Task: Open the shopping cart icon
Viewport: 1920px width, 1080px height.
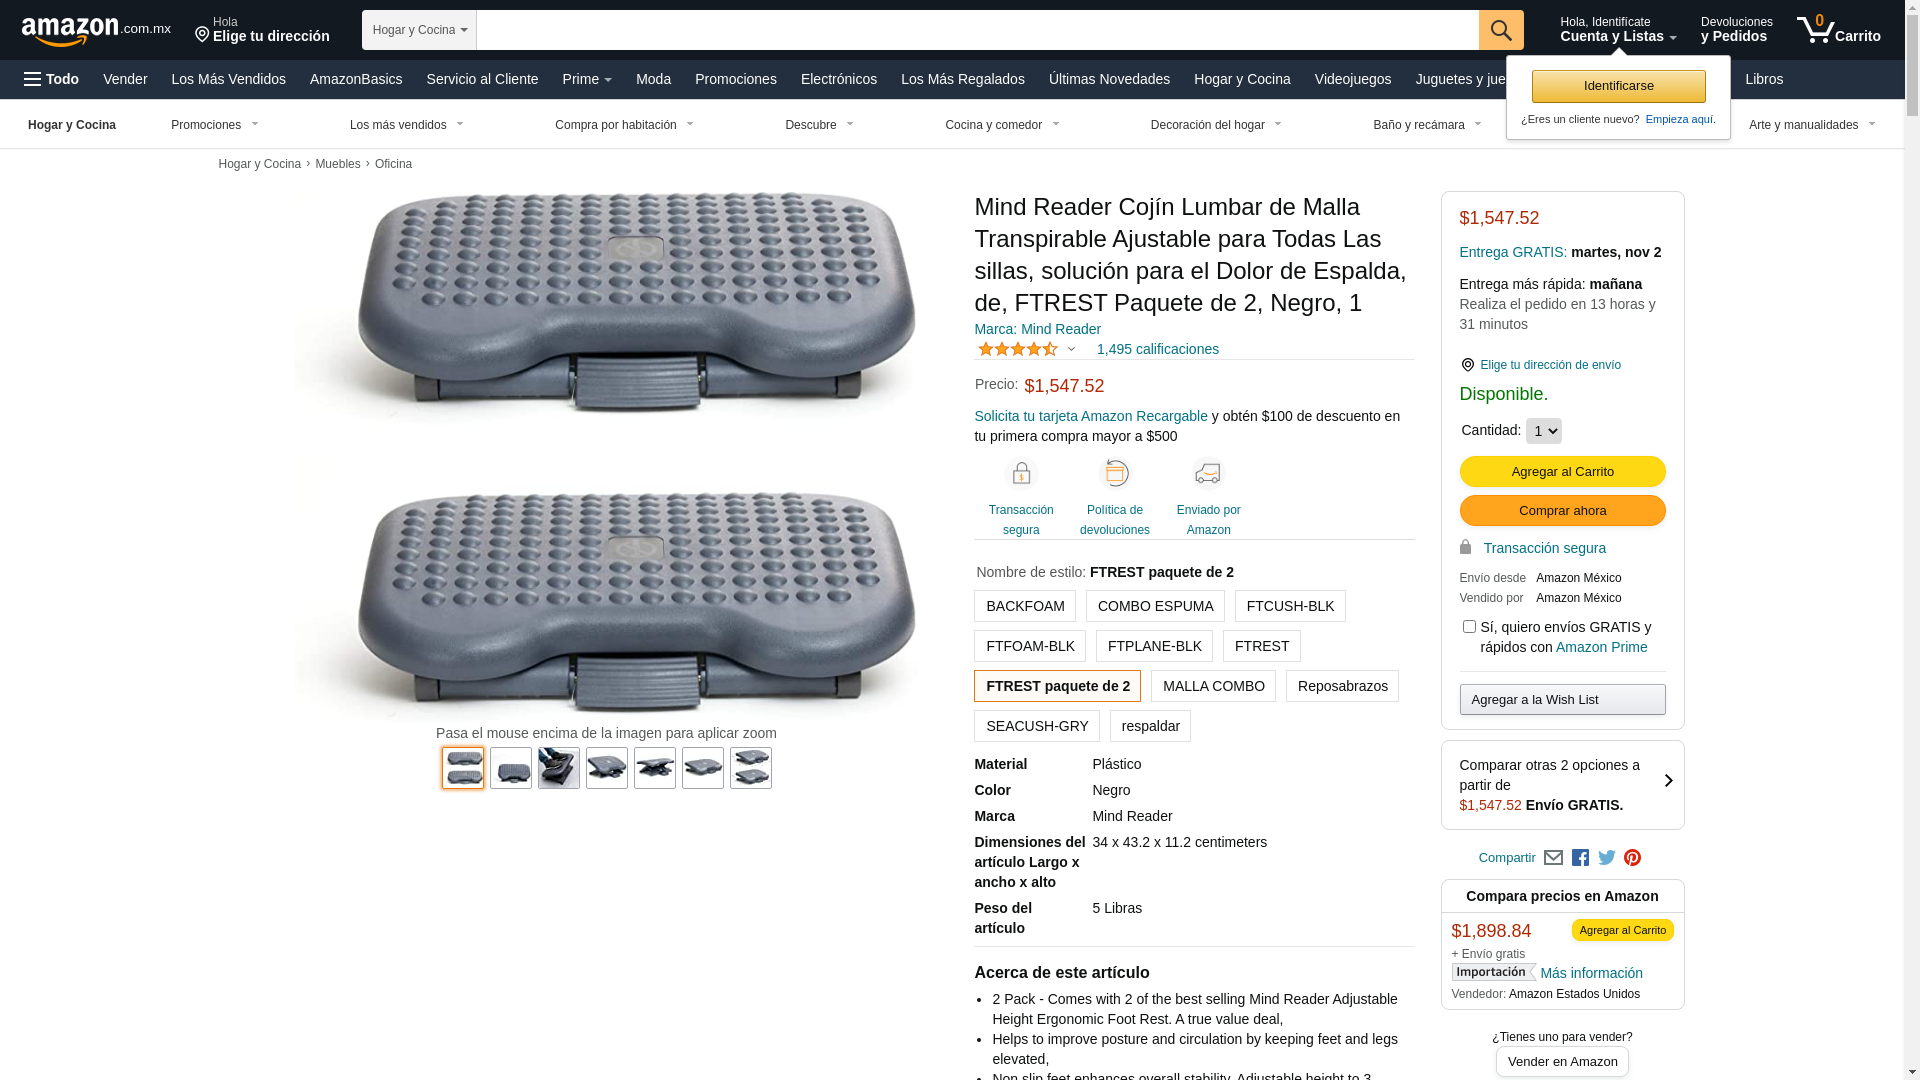Action: click(1837, 30)
